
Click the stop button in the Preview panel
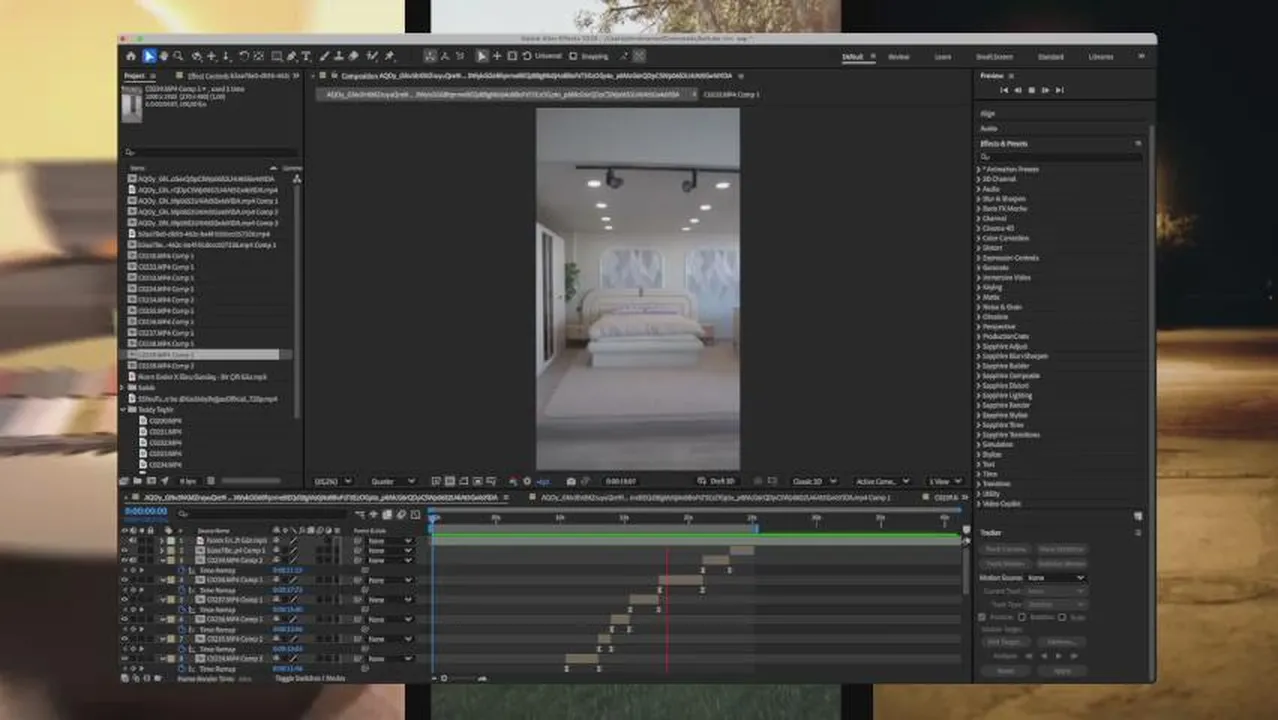click(x=1031, y=90)
